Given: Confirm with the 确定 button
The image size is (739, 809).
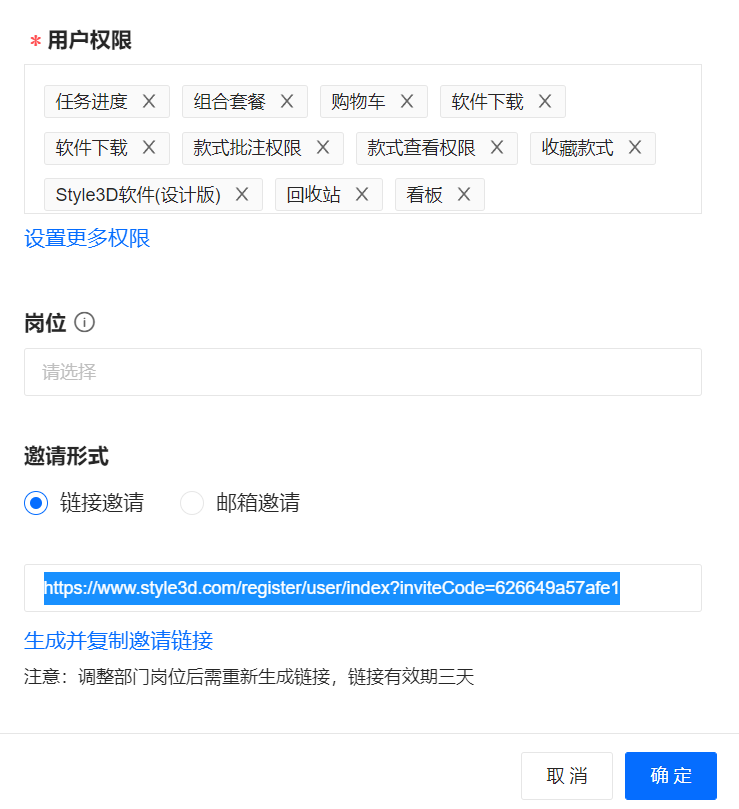Looking at the screenshot, I should 670,776.
